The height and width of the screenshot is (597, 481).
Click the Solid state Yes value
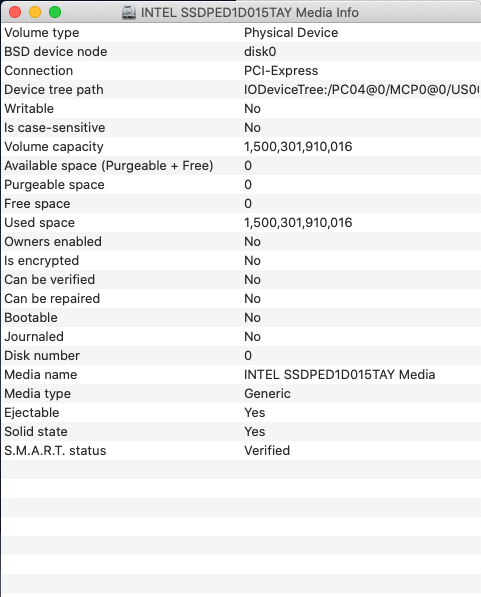[255, 432]
